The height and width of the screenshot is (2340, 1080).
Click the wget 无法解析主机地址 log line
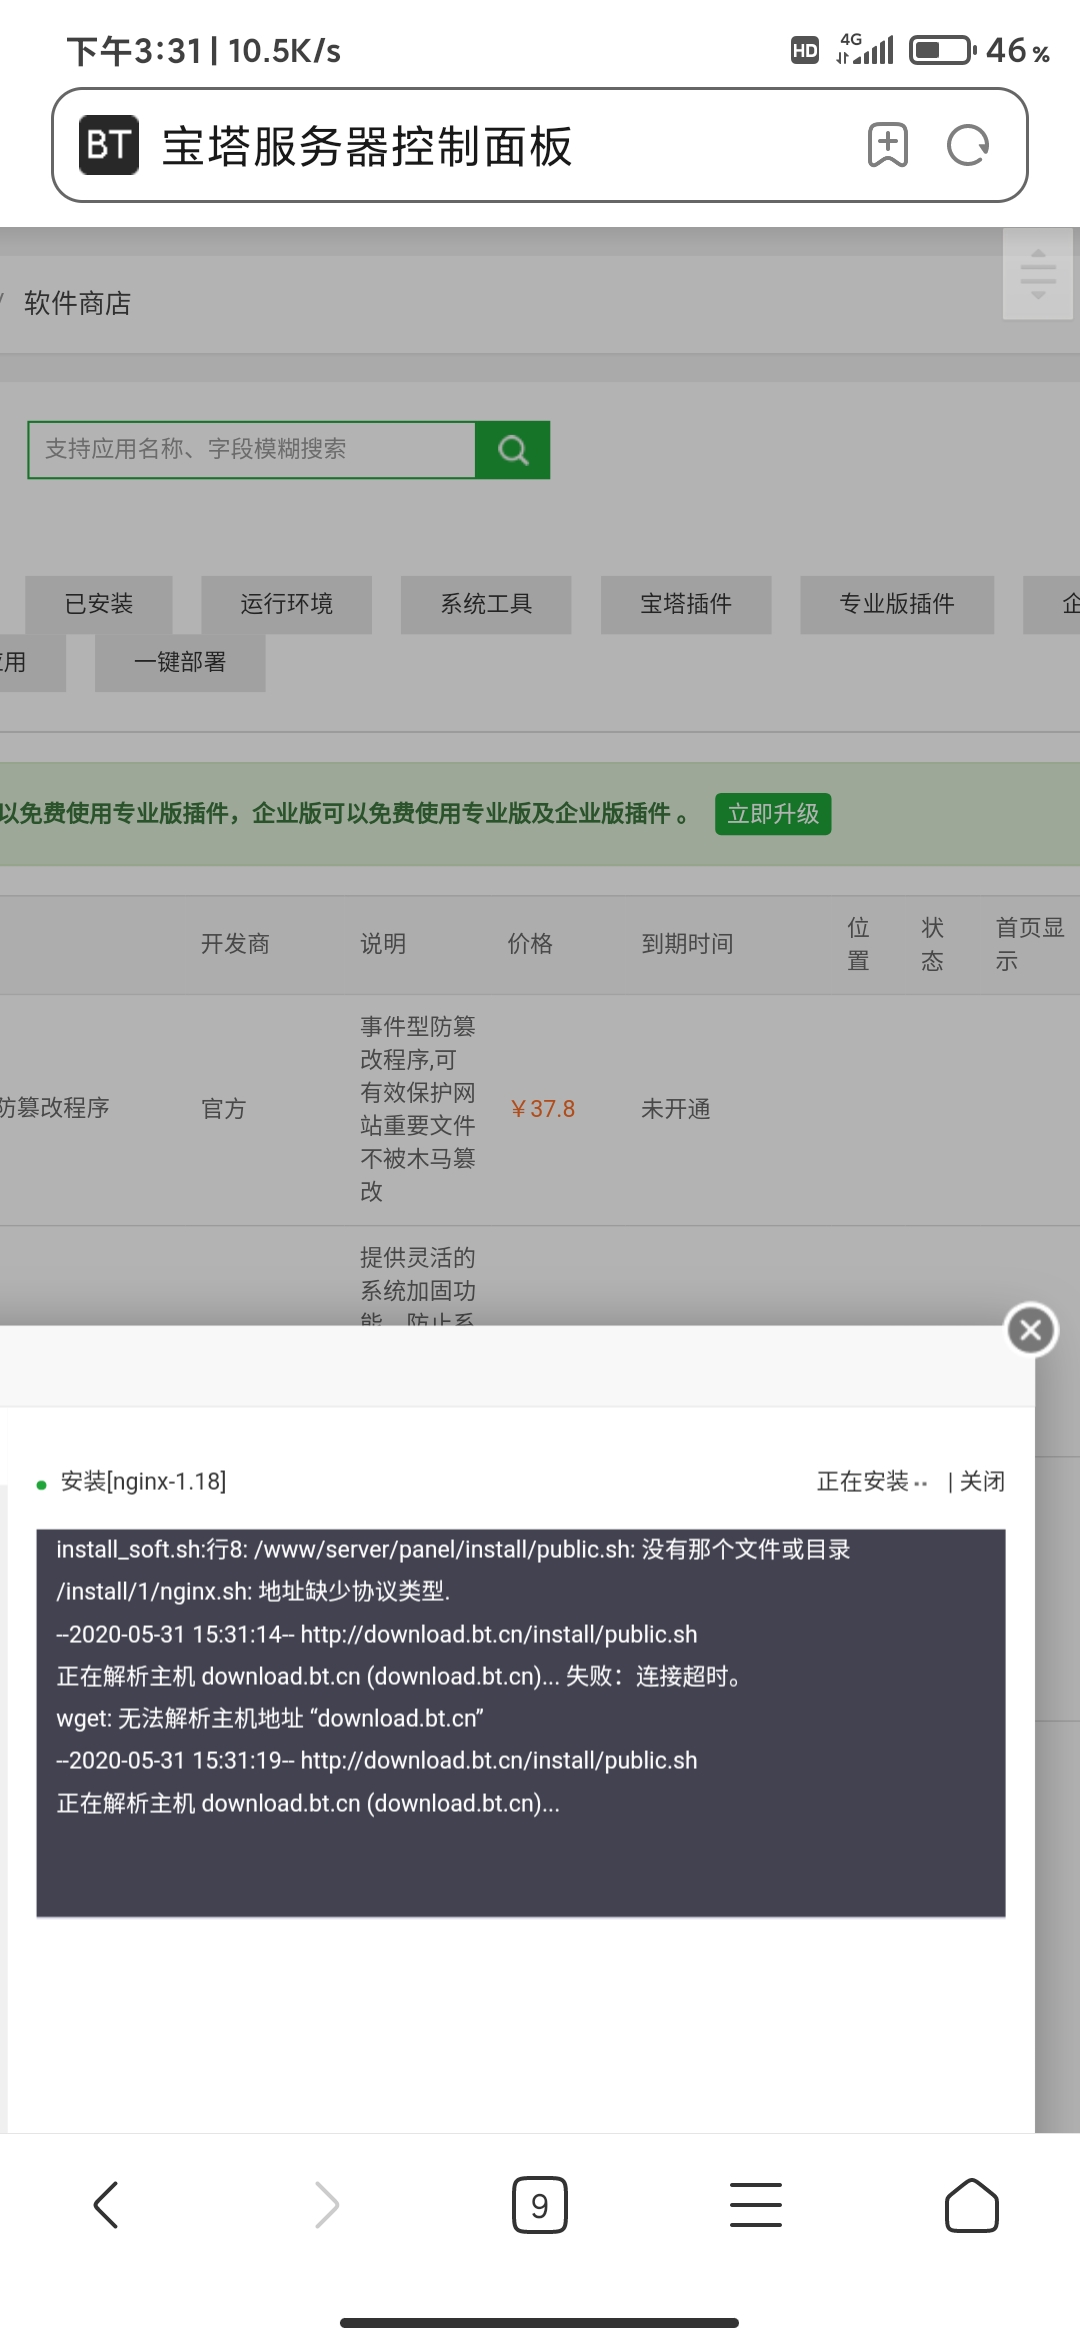270,1718
